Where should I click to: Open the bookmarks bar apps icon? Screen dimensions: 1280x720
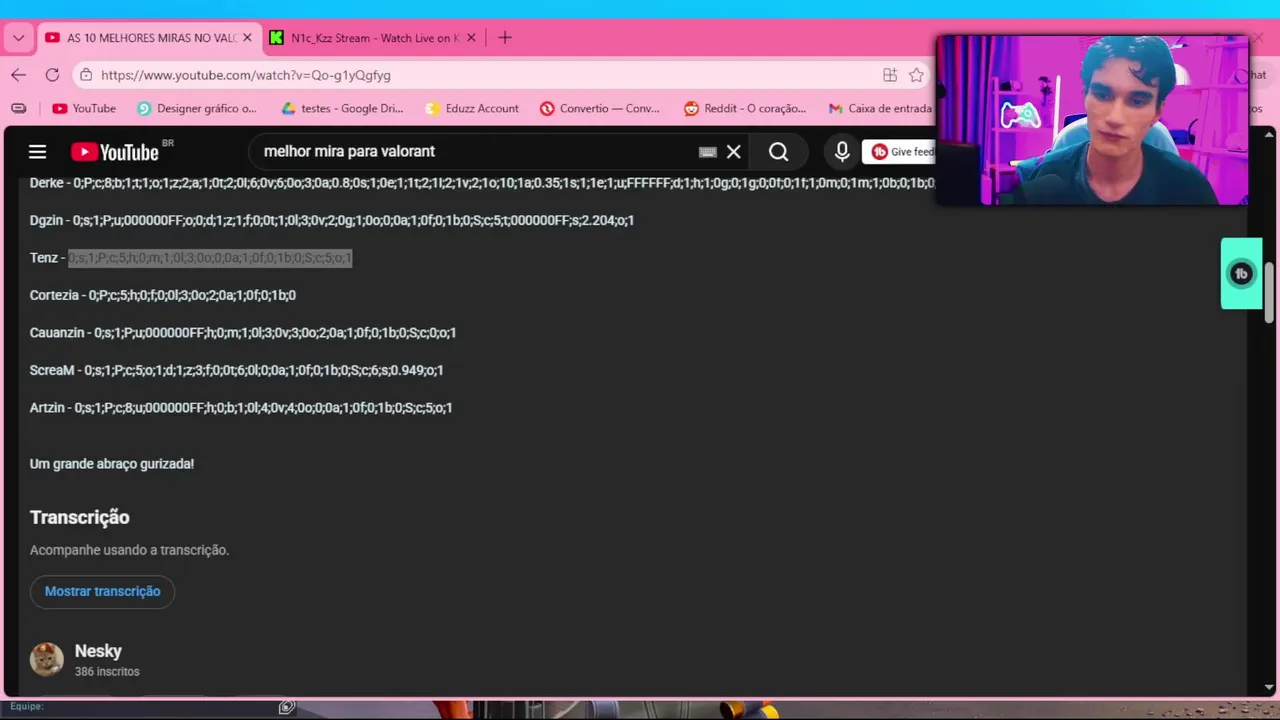click(x=18, y=108)
